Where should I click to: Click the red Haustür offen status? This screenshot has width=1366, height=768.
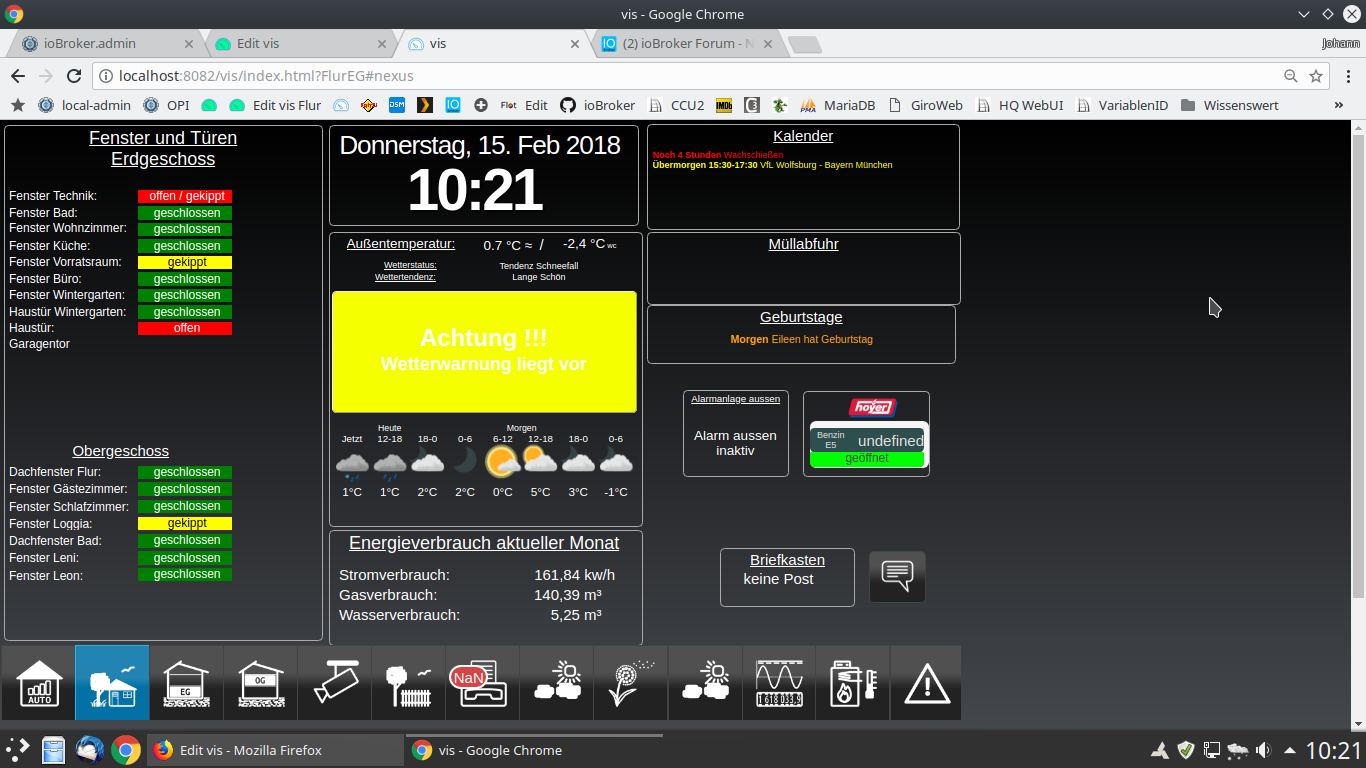coord(185,328)
